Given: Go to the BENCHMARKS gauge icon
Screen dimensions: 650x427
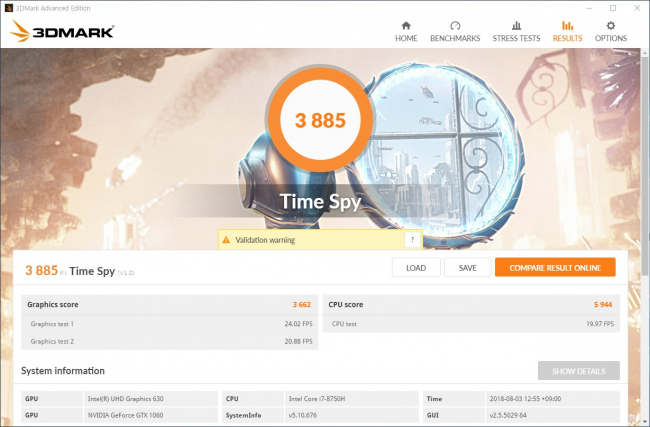Looking at the screenshot, I should 455,26.
